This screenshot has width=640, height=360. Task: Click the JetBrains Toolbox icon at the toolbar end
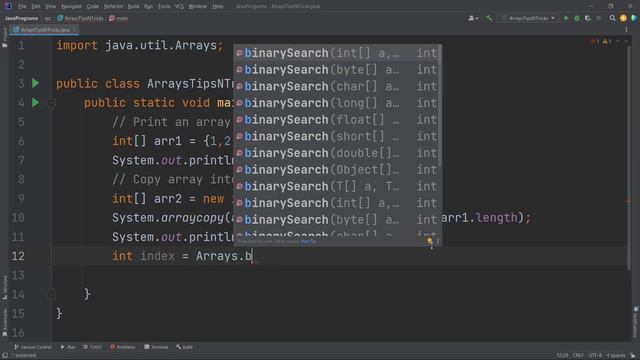coord(634,18)
